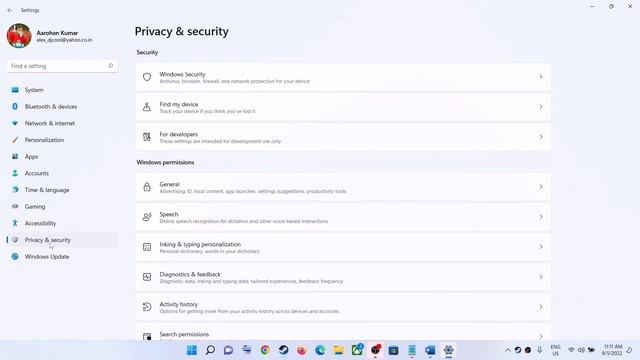Screen dimensions: 640x360
Task: Click the Network wifi icon in sidebar
Action: tap(15, 123)
